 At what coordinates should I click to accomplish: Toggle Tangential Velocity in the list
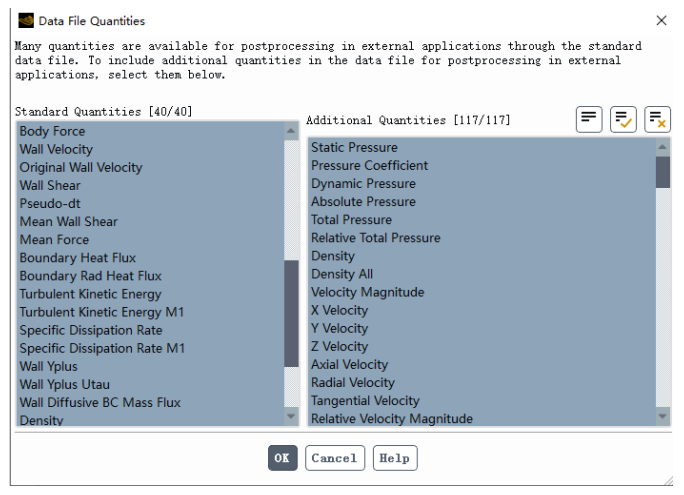(365, 401)
